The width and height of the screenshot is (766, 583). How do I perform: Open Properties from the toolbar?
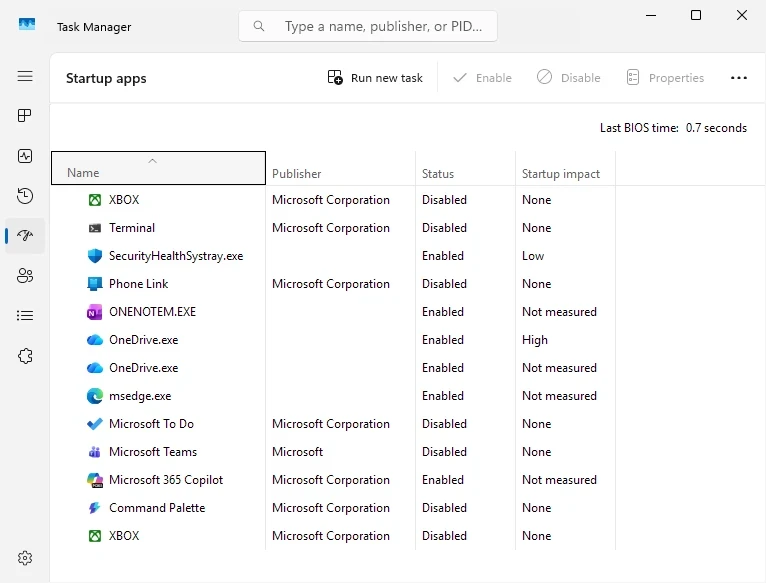point(665,78)
